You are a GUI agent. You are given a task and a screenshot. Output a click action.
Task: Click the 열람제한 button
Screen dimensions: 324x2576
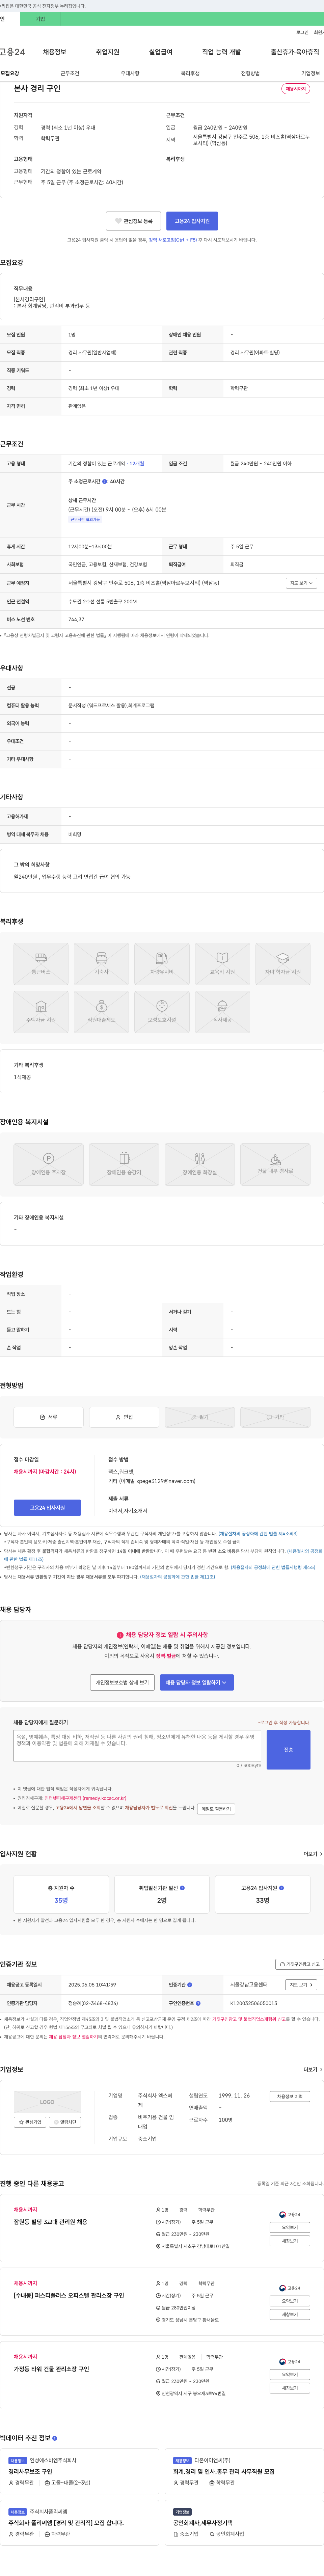point(65,2122)
